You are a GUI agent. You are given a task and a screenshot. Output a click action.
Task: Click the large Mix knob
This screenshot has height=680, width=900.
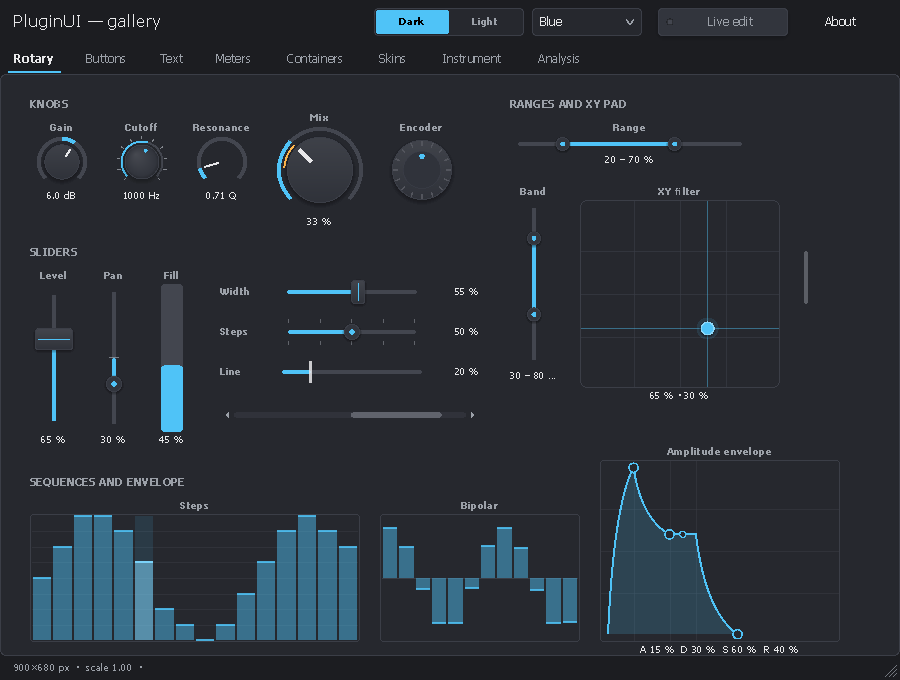pos(319,169)
